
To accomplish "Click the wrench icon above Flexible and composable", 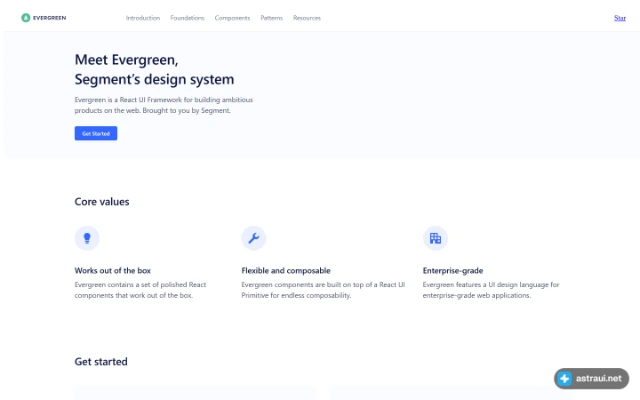I will (x=253, y=238).
